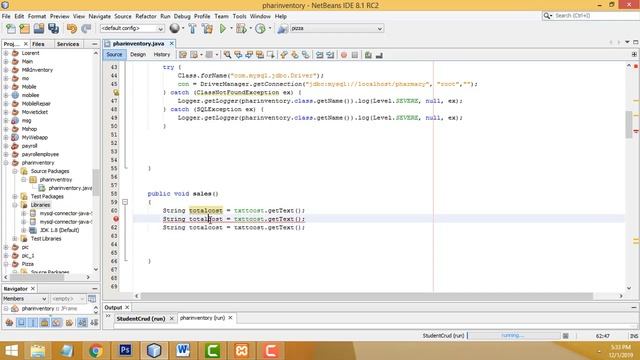The image size is (640, 360).
Task: Collapse code fold on line 59
Action: (125, 202)
